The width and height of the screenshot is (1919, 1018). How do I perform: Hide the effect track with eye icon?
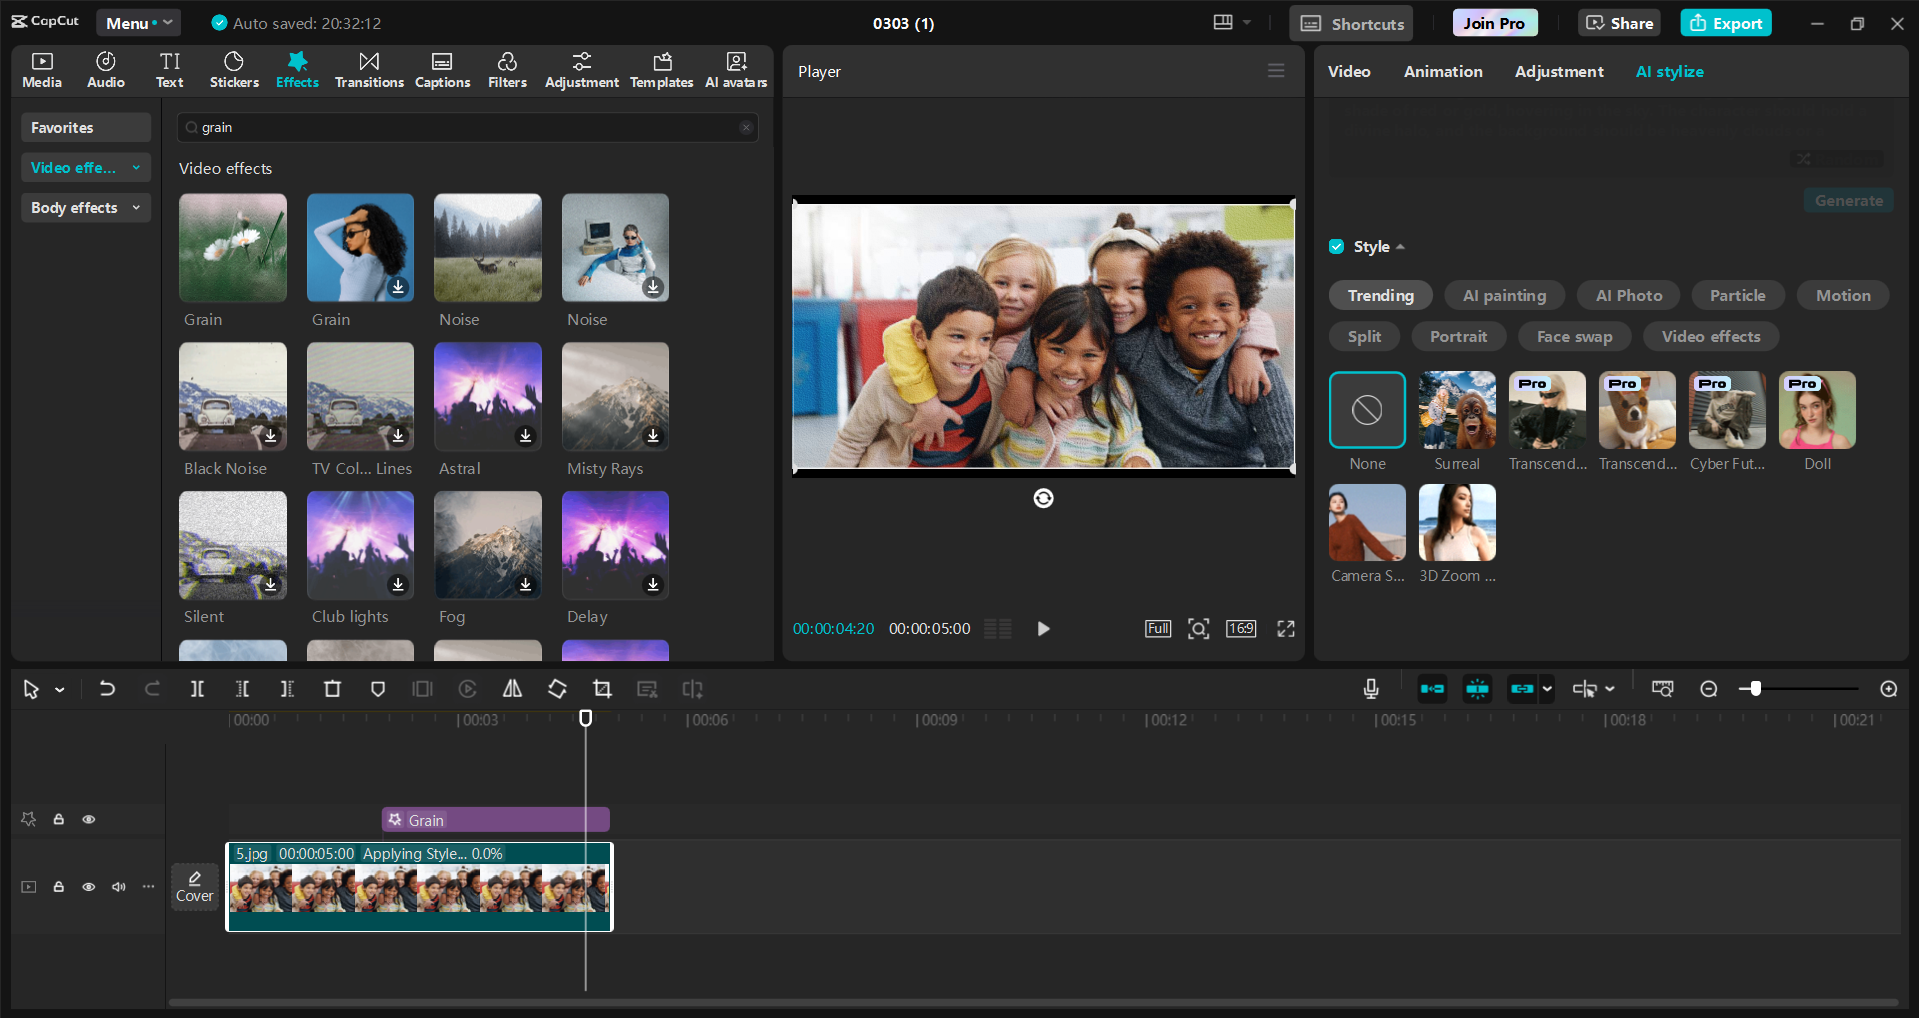coord(89,820)
